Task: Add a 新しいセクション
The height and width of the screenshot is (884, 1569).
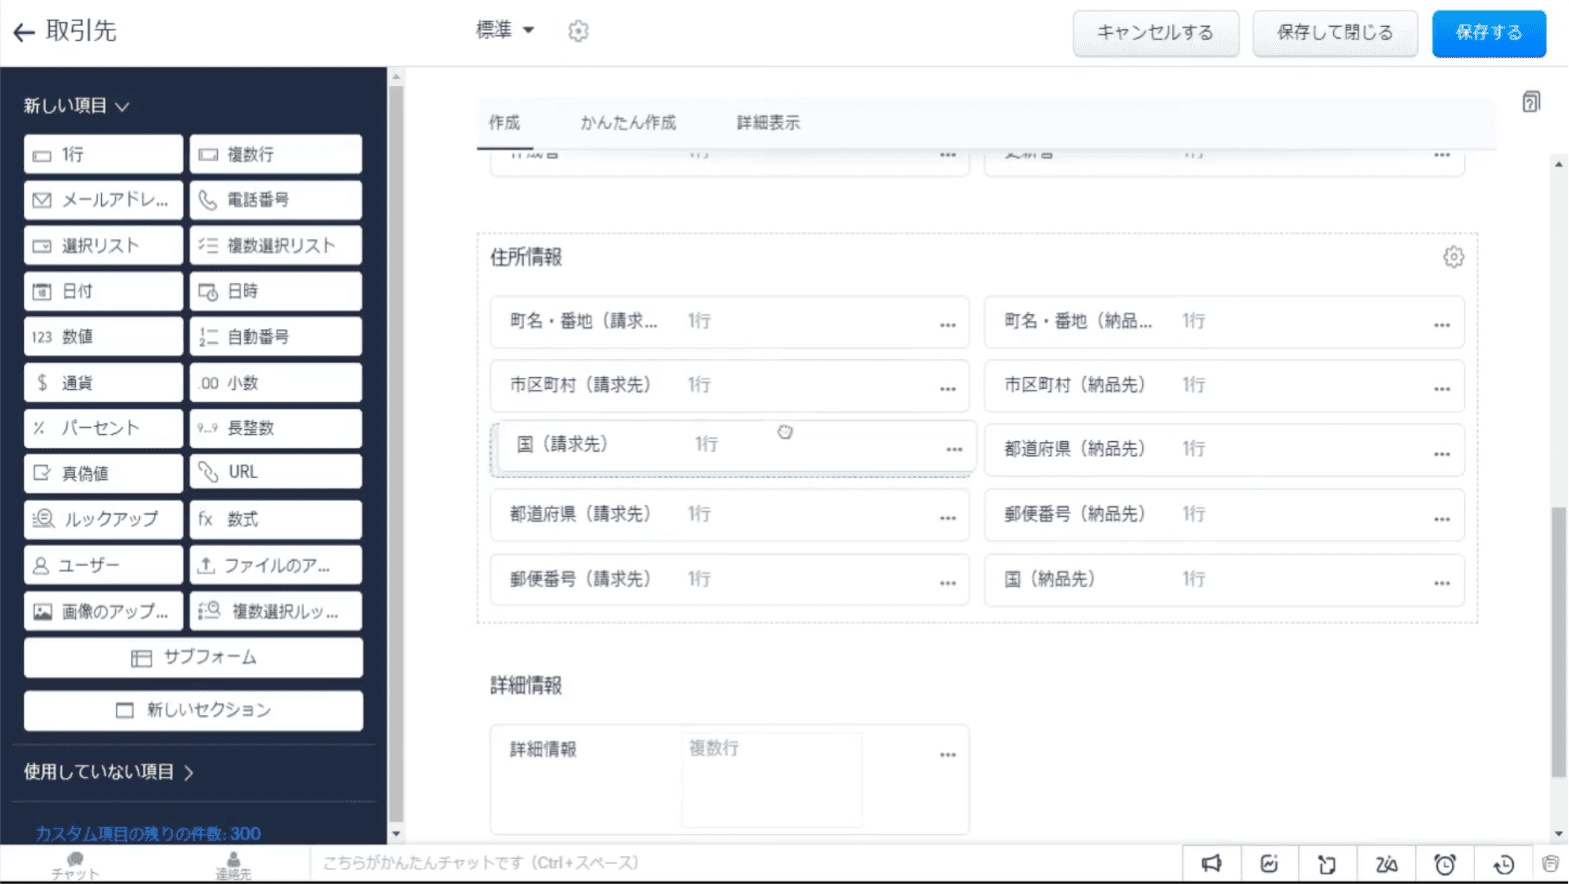Action: pos(193,710)
